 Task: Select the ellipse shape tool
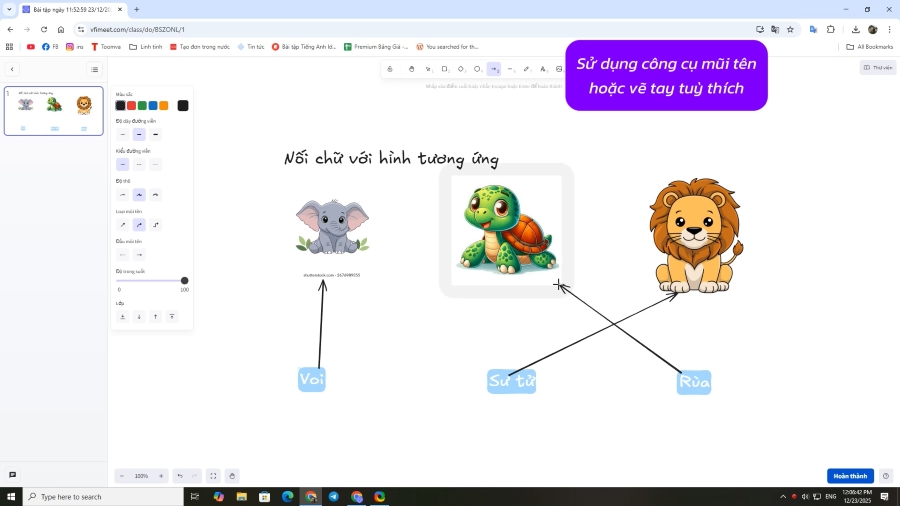pos(477,69)
